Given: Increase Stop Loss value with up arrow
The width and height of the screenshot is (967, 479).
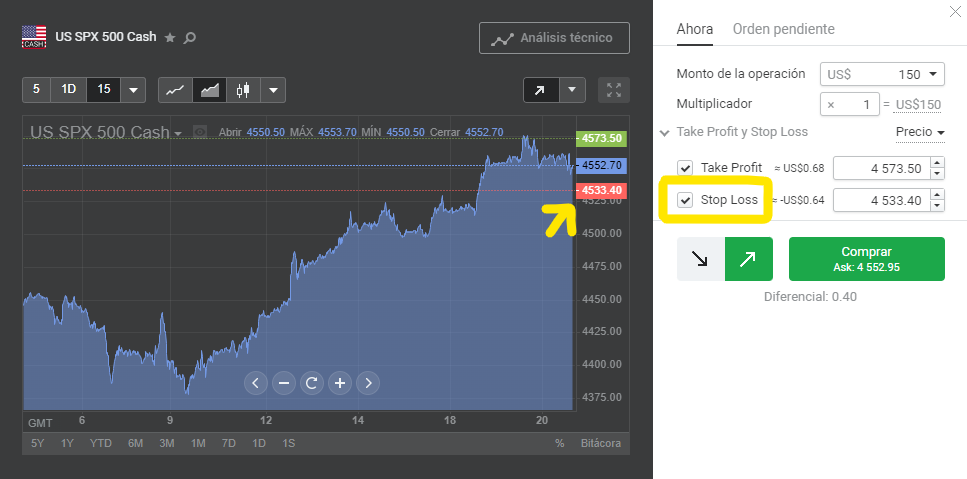Looking at the screenshot, I should pyautogui.click(x=937, y=194).
